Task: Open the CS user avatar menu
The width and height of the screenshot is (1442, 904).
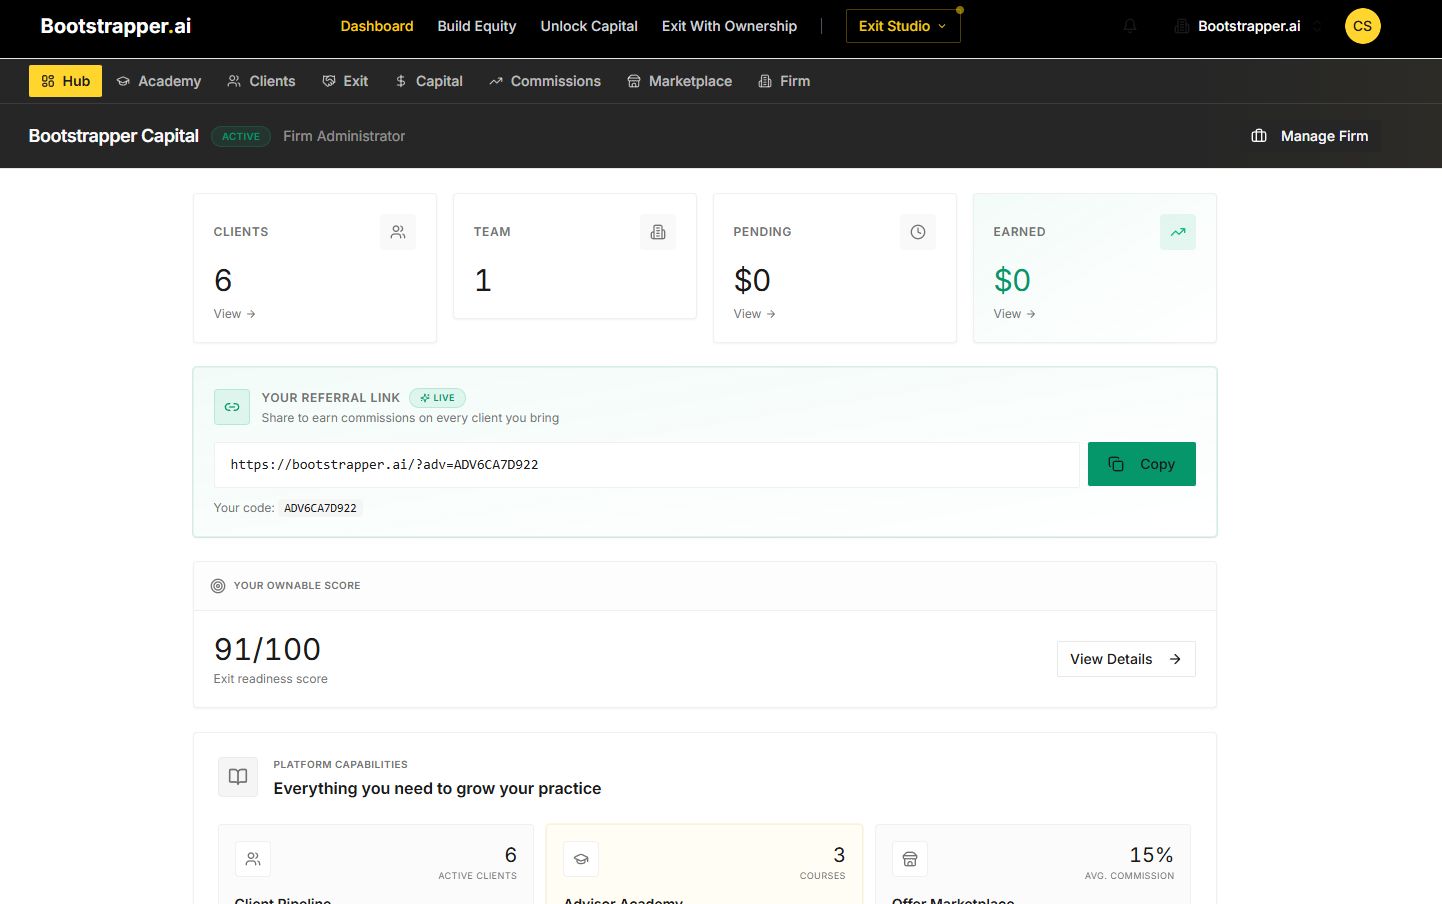Action: pyautogui.click(x=1362, y=26)
